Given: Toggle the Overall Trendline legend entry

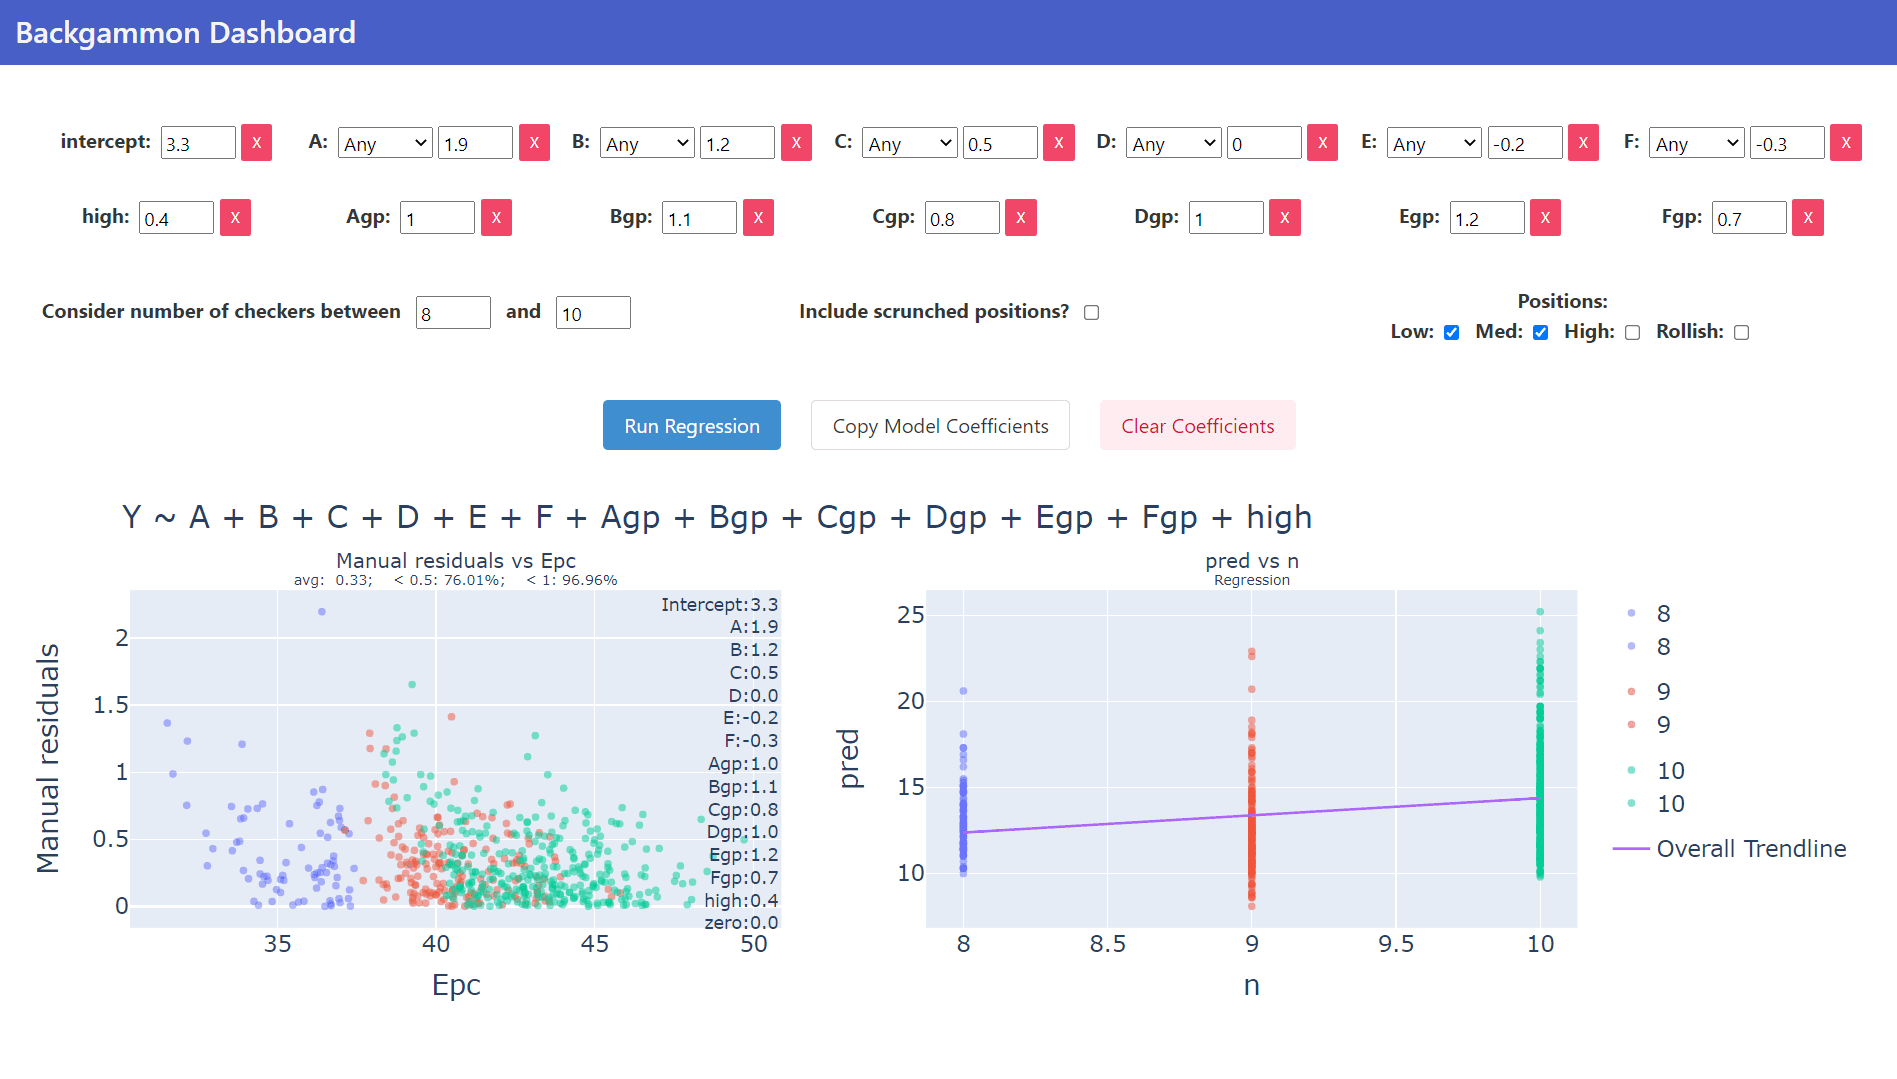Looking at the screenshot, I should [1730, 849].
